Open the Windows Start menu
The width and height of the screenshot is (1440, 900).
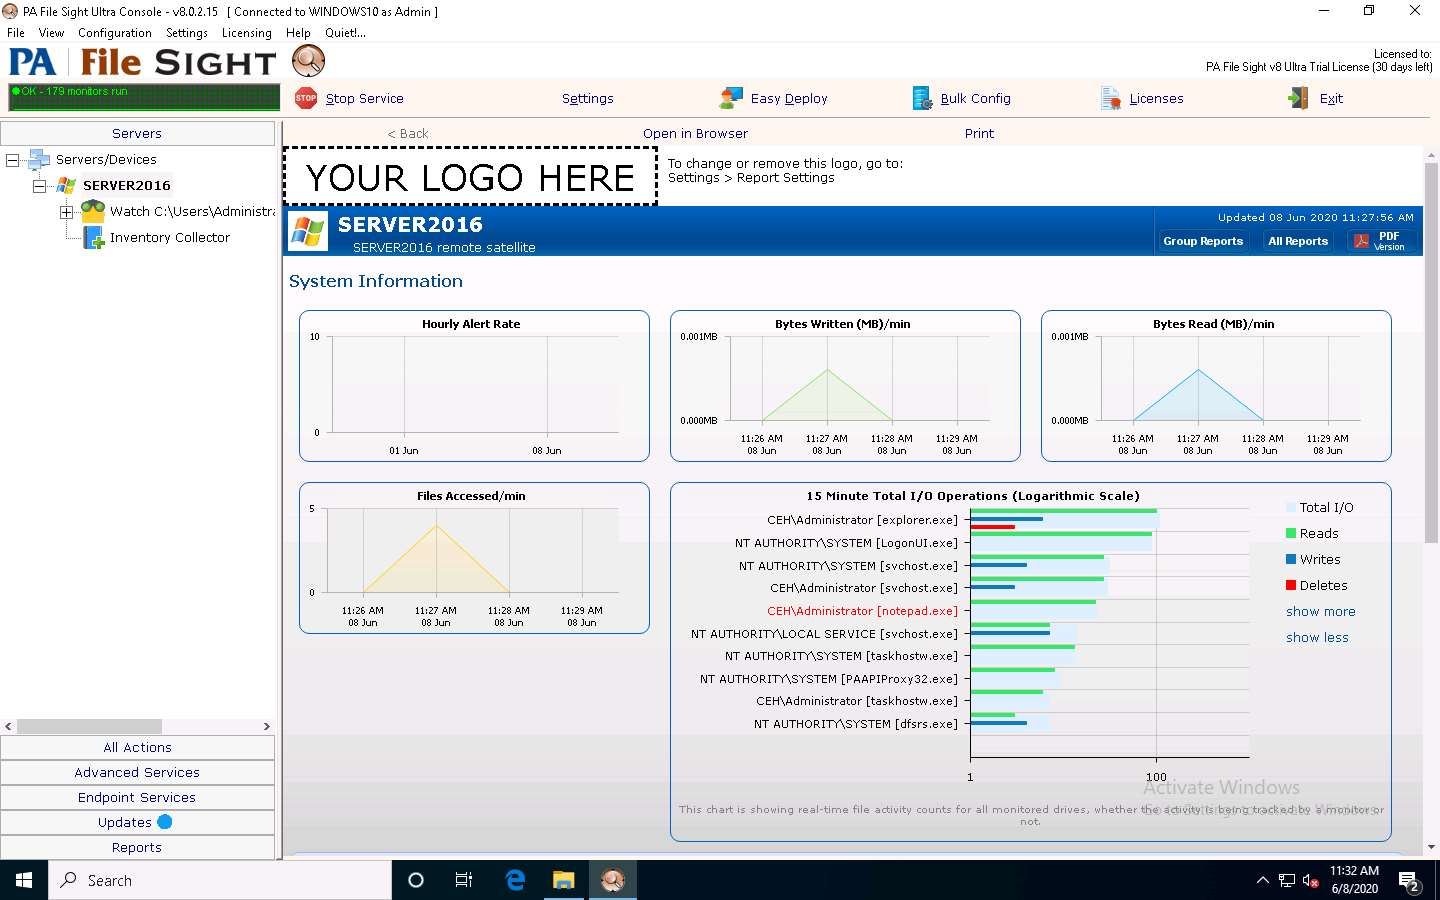(24, 880)
